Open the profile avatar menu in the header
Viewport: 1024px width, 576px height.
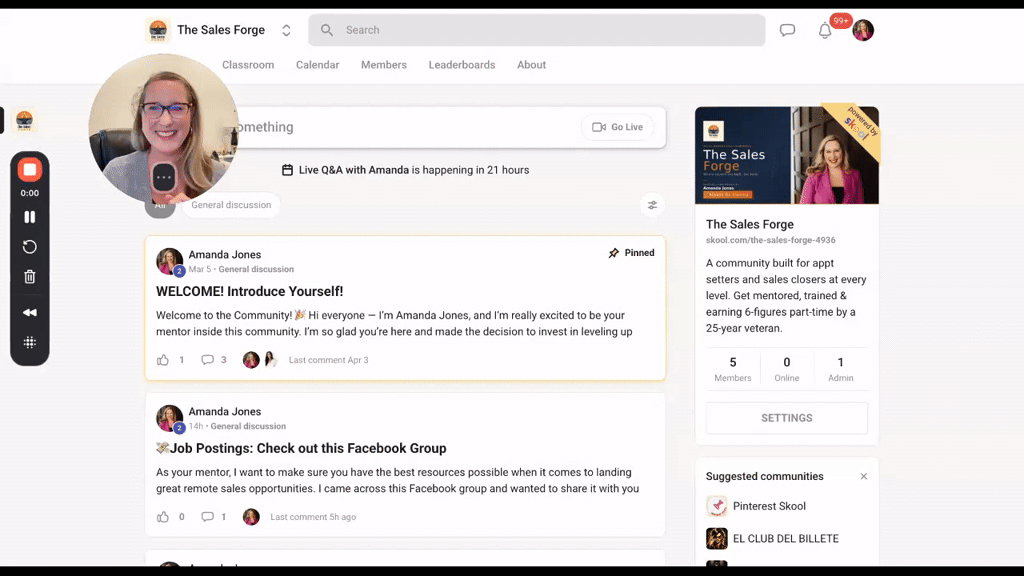(863, 30)
